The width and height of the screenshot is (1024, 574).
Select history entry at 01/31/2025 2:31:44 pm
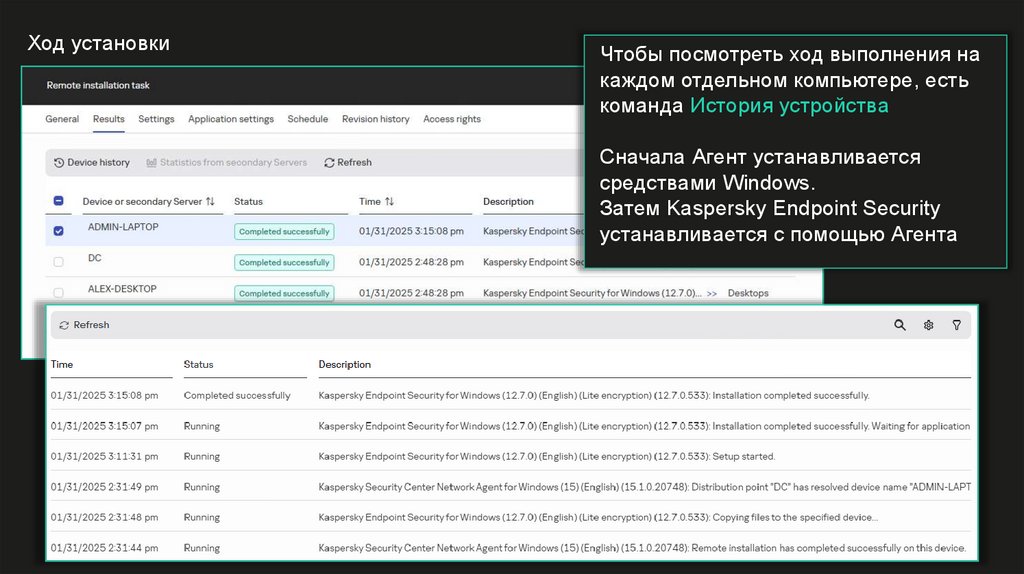point(511,548)
